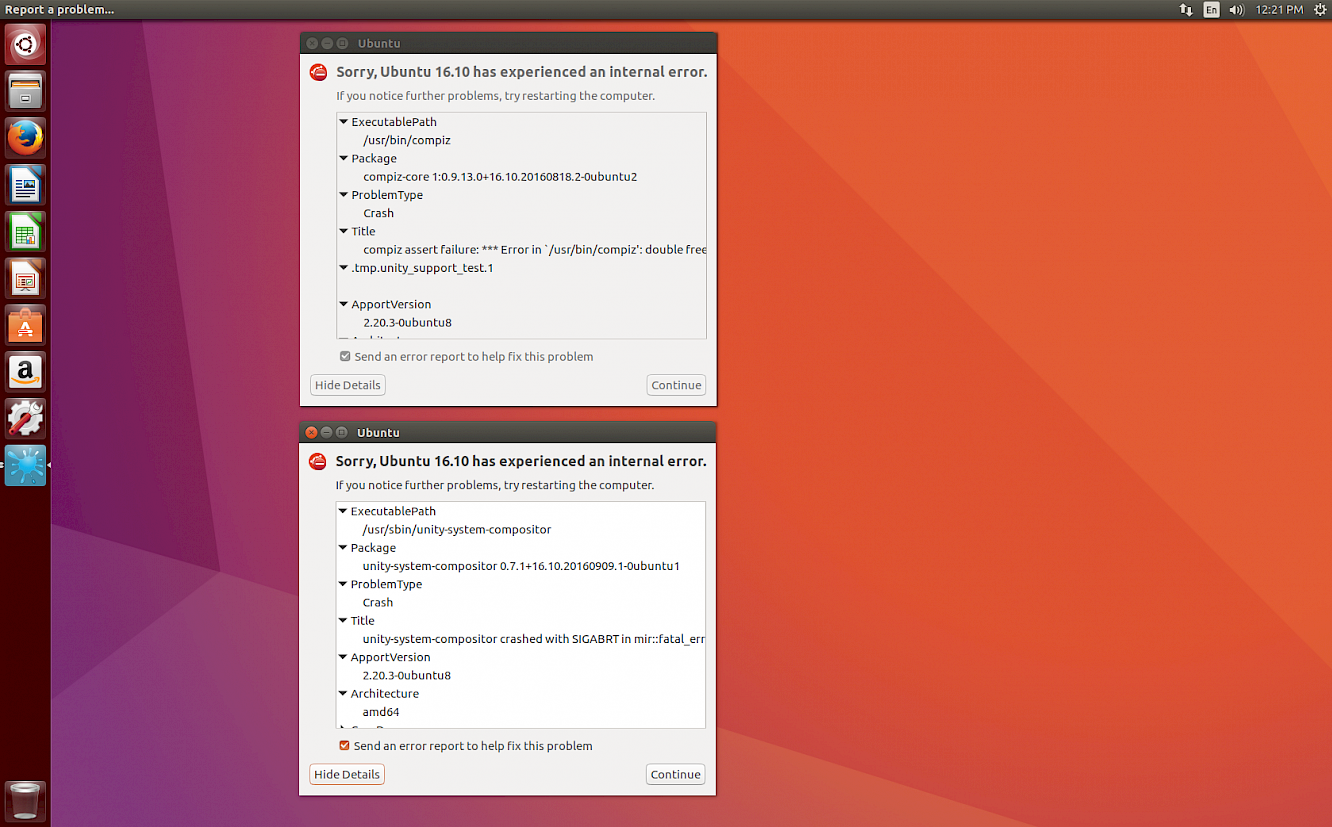The width and height of the screenshot is (1332, 827).
Task: Collapse Package row in unity-system-compositor dialog
Action: tap(342, 547)
